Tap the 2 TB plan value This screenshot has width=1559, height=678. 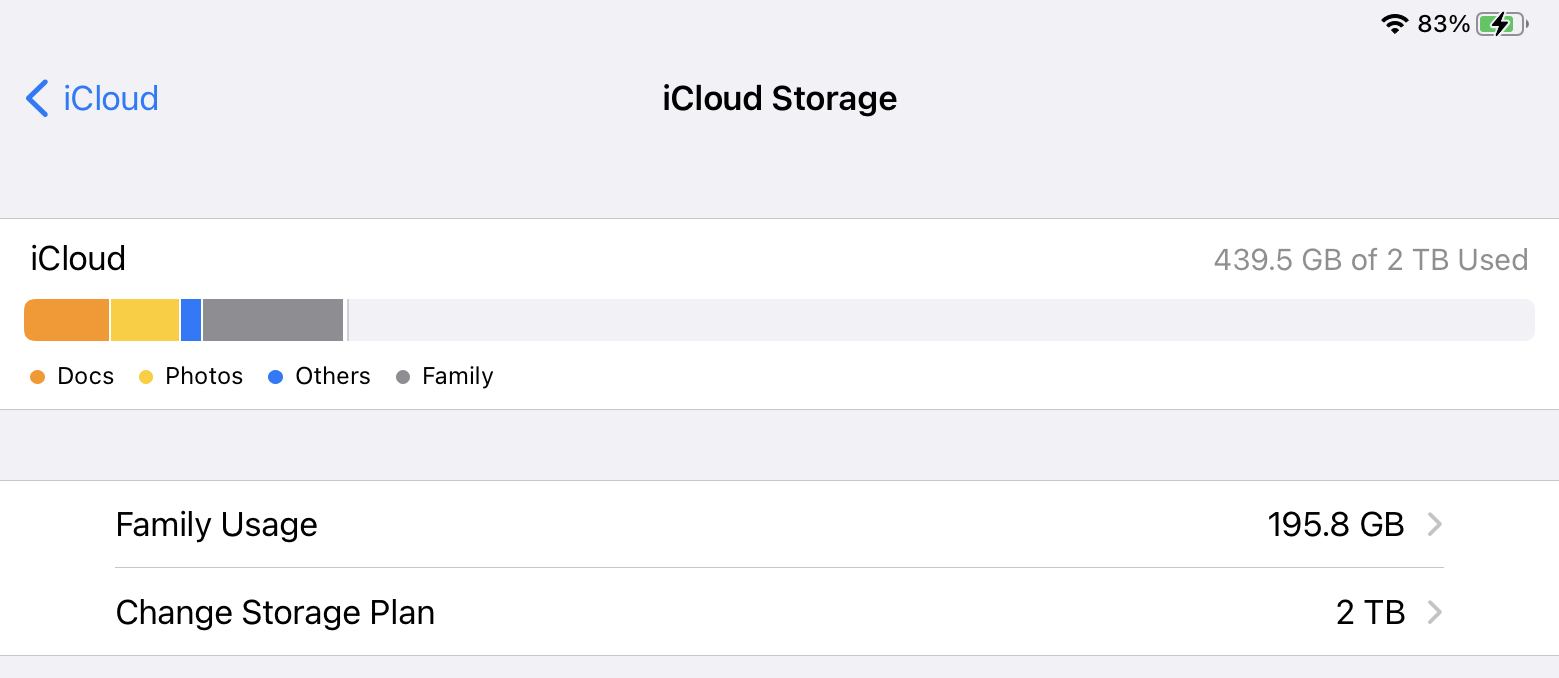[1370, 612]
